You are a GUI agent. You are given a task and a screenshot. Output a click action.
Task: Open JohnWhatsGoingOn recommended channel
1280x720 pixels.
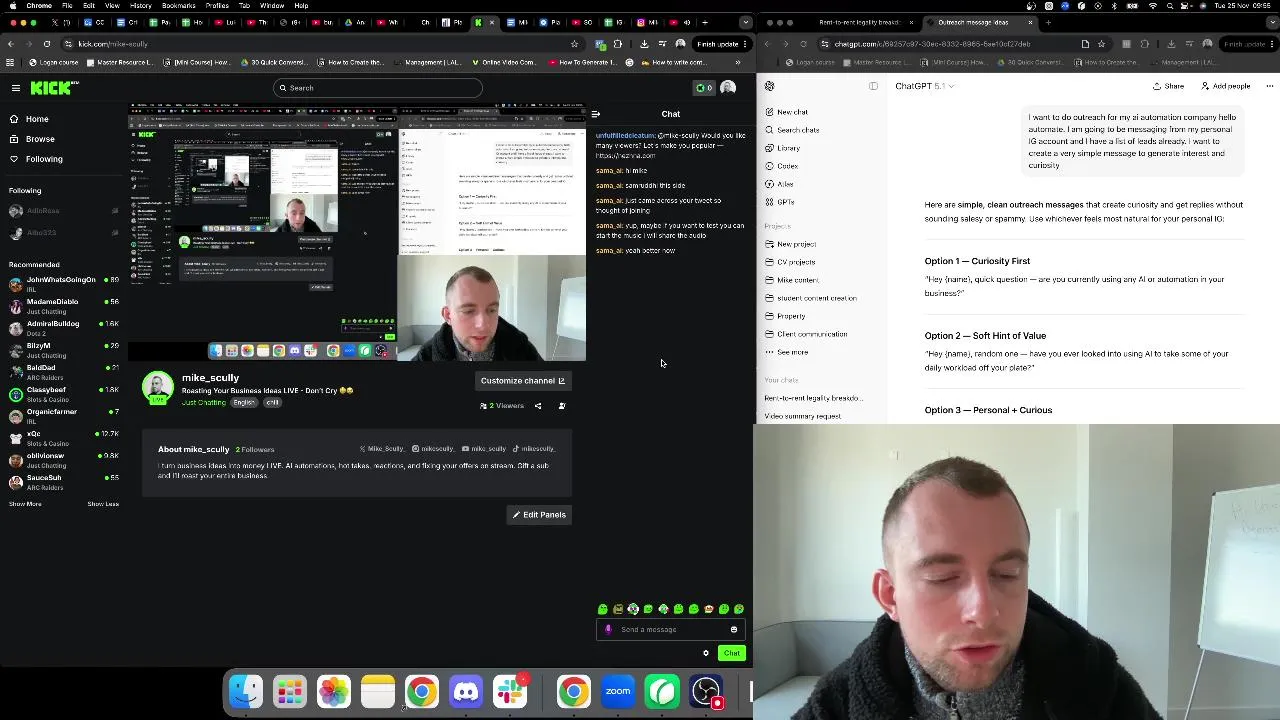tap(63, 284)
